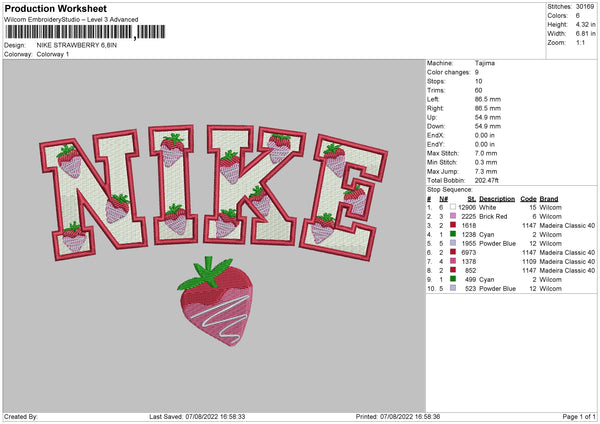Click the 'Production Worksheet' title

(56, 8)
